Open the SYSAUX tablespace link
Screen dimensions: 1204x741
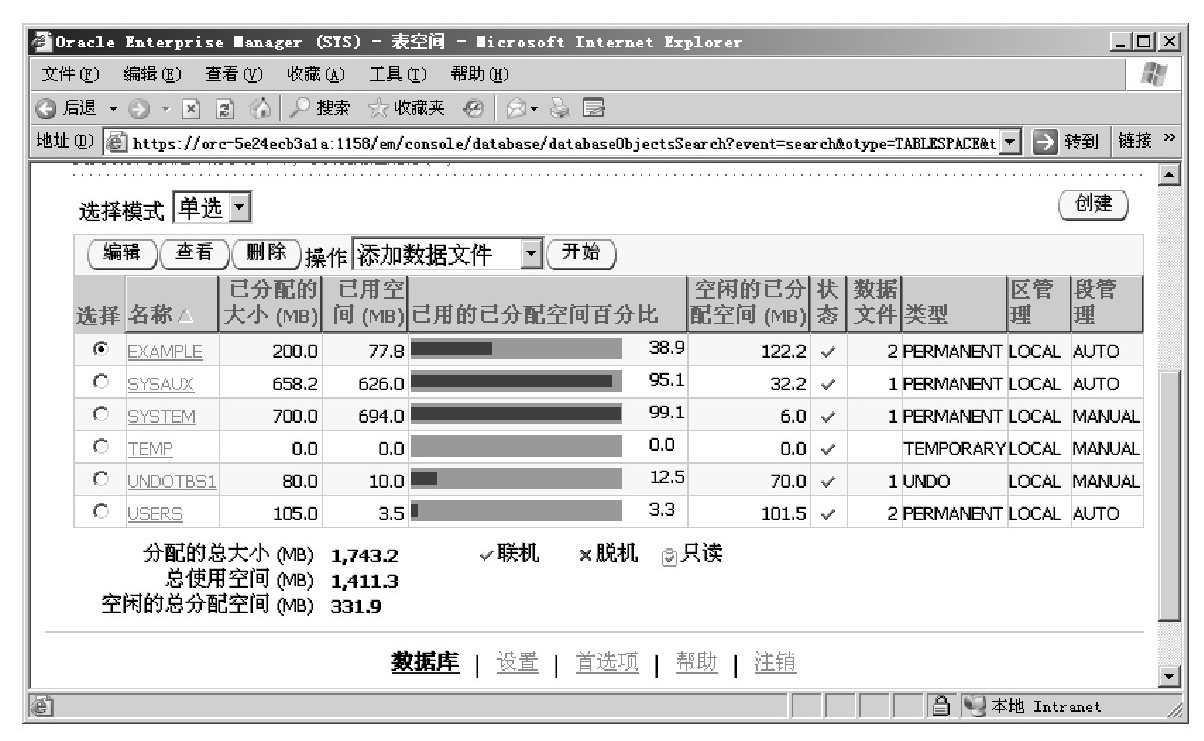tap(161, 383)
